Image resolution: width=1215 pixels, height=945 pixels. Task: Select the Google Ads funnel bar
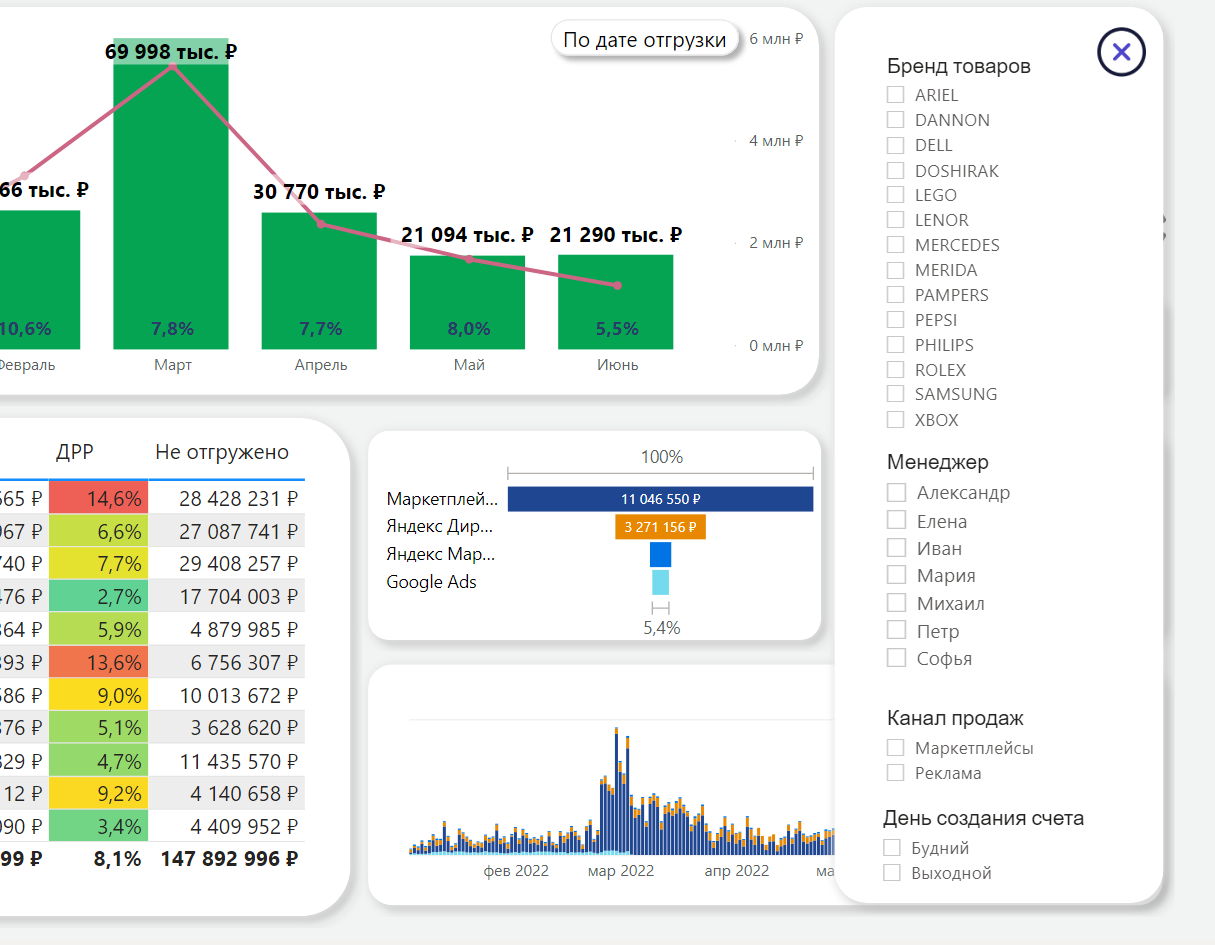coord(660,582)
